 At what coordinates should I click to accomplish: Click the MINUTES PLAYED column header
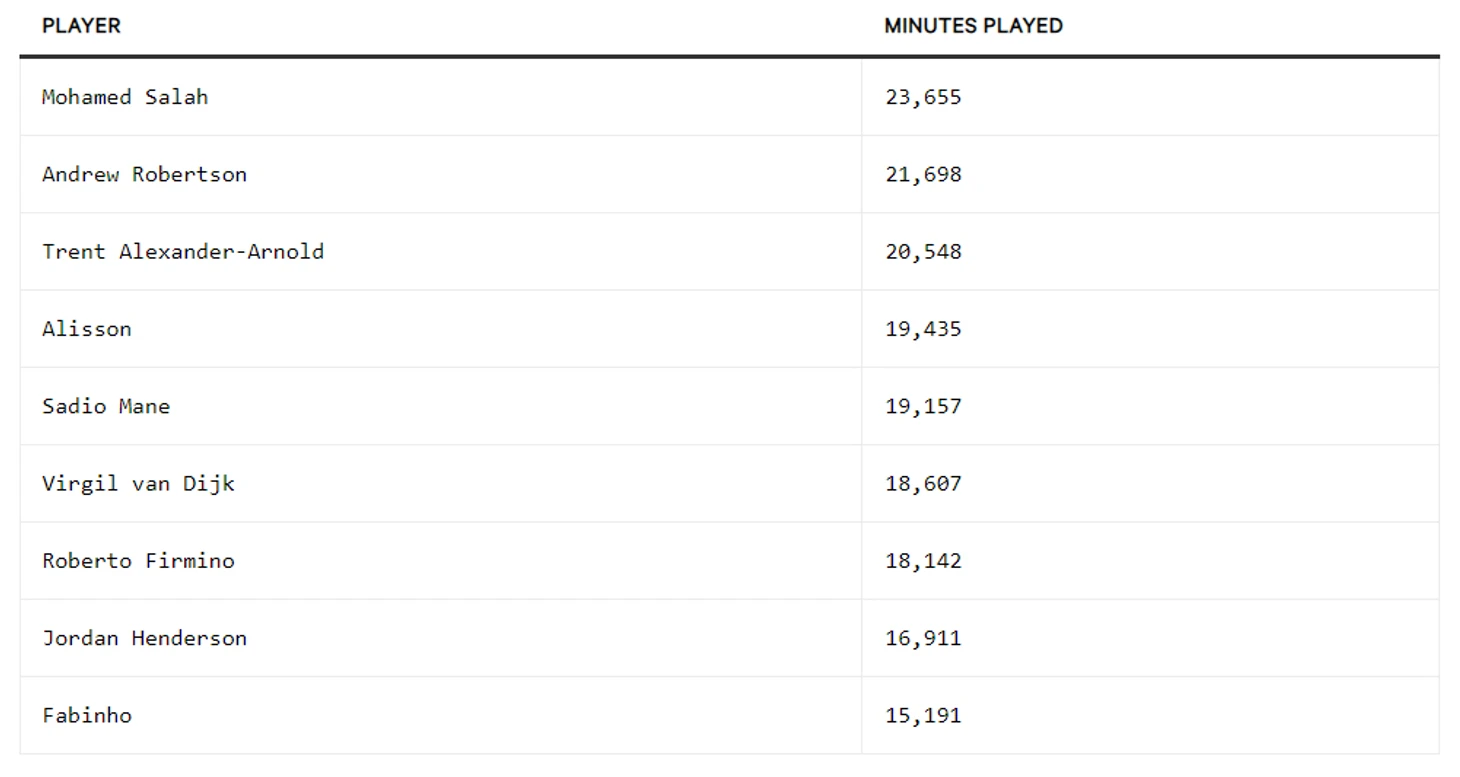pos(973,26)
